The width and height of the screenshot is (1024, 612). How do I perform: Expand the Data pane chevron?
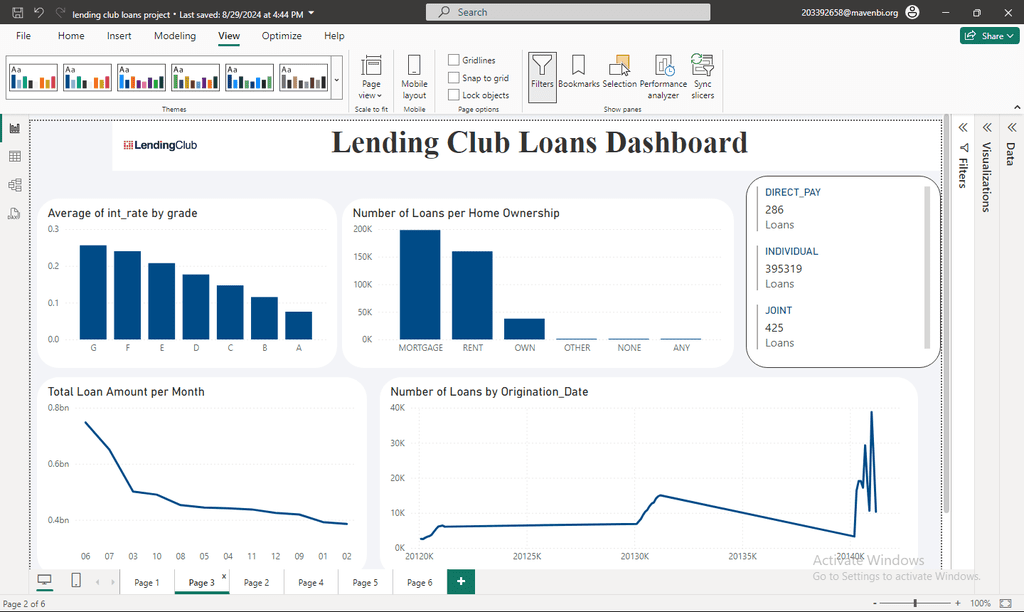(1012, 127)
